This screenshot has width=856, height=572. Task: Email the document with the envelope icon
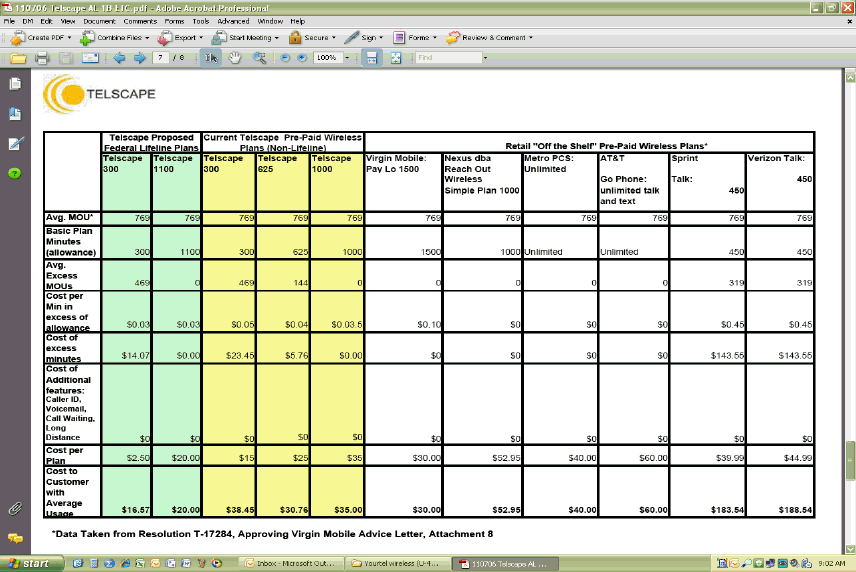90,58
